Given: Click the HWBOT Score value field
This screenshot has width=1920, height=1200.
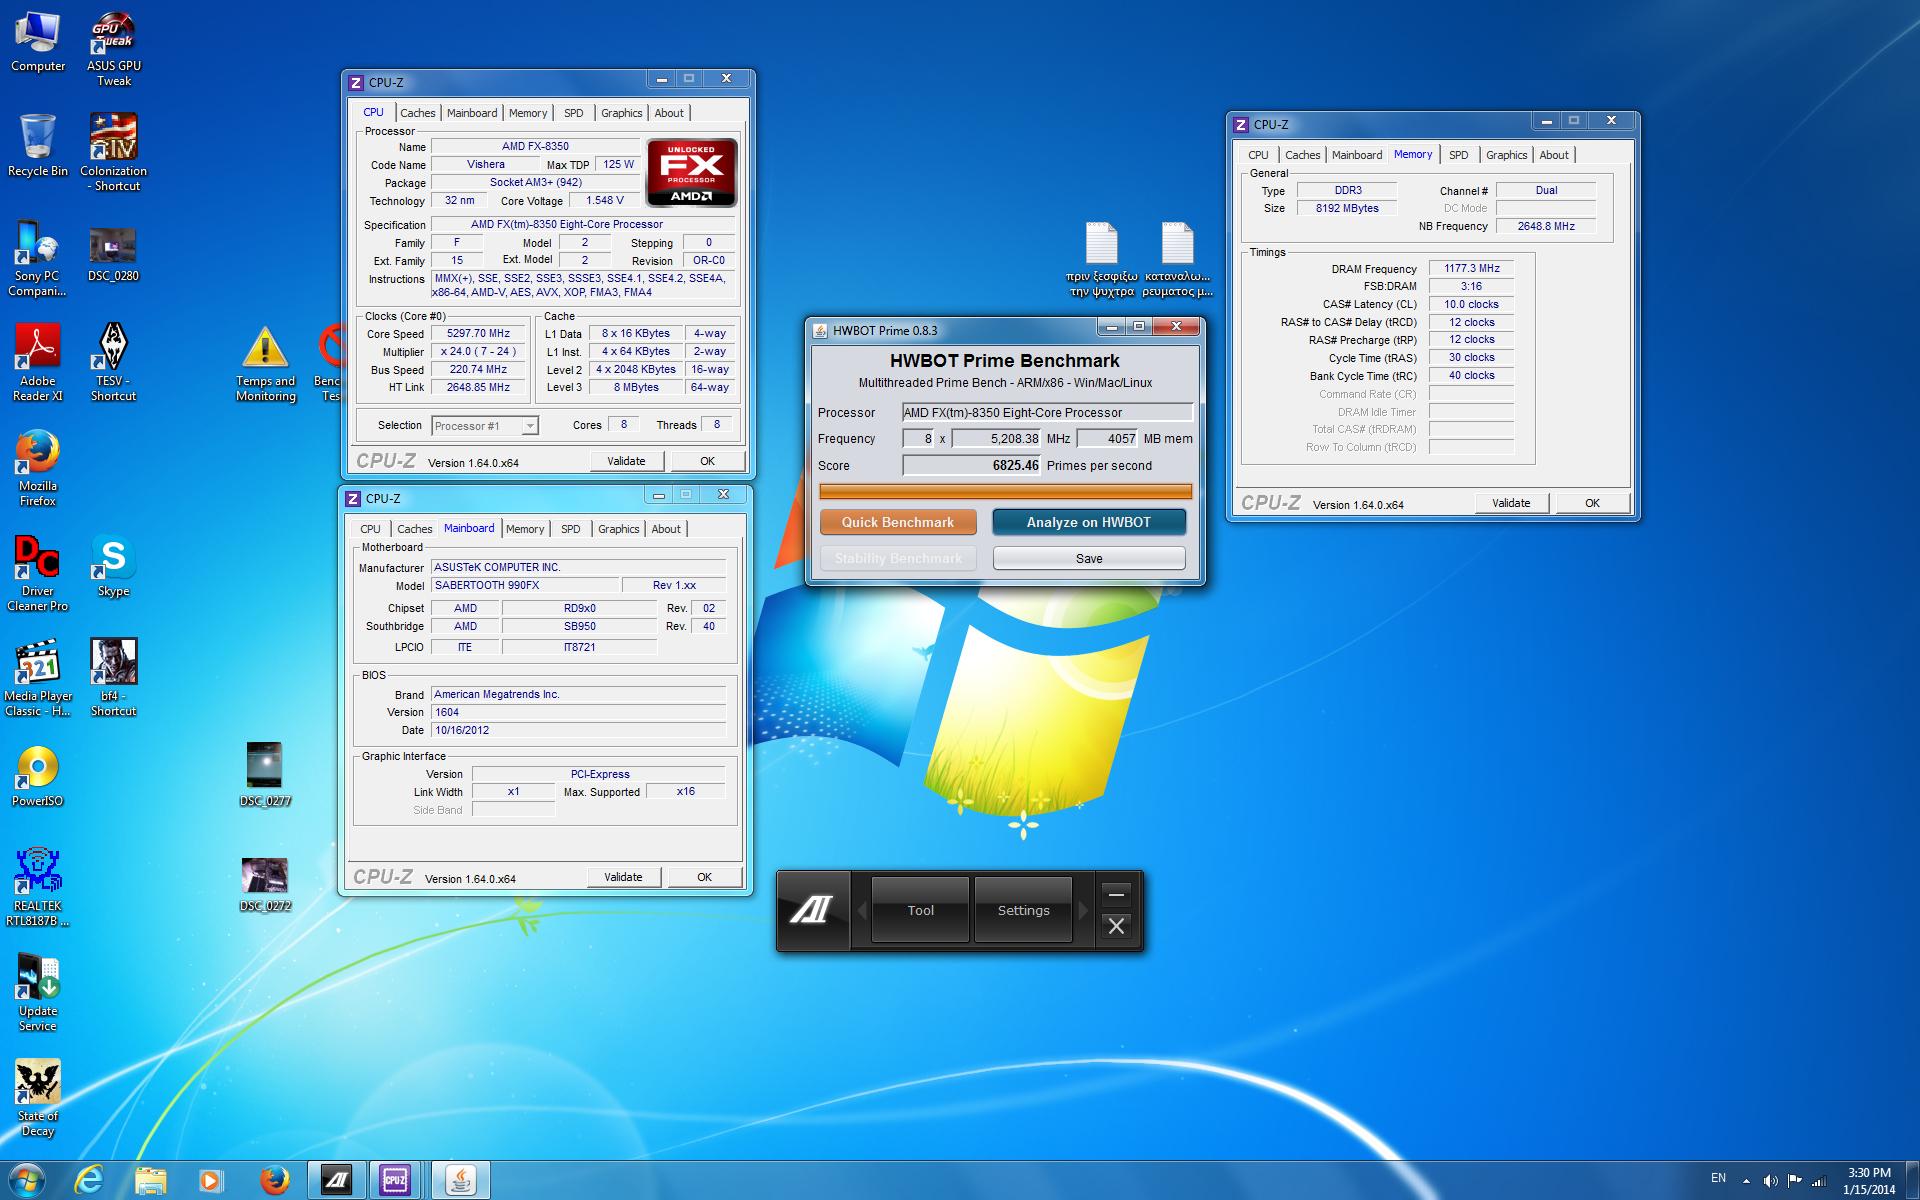Looking at the screenshot, I should click(x=973, y=465).
